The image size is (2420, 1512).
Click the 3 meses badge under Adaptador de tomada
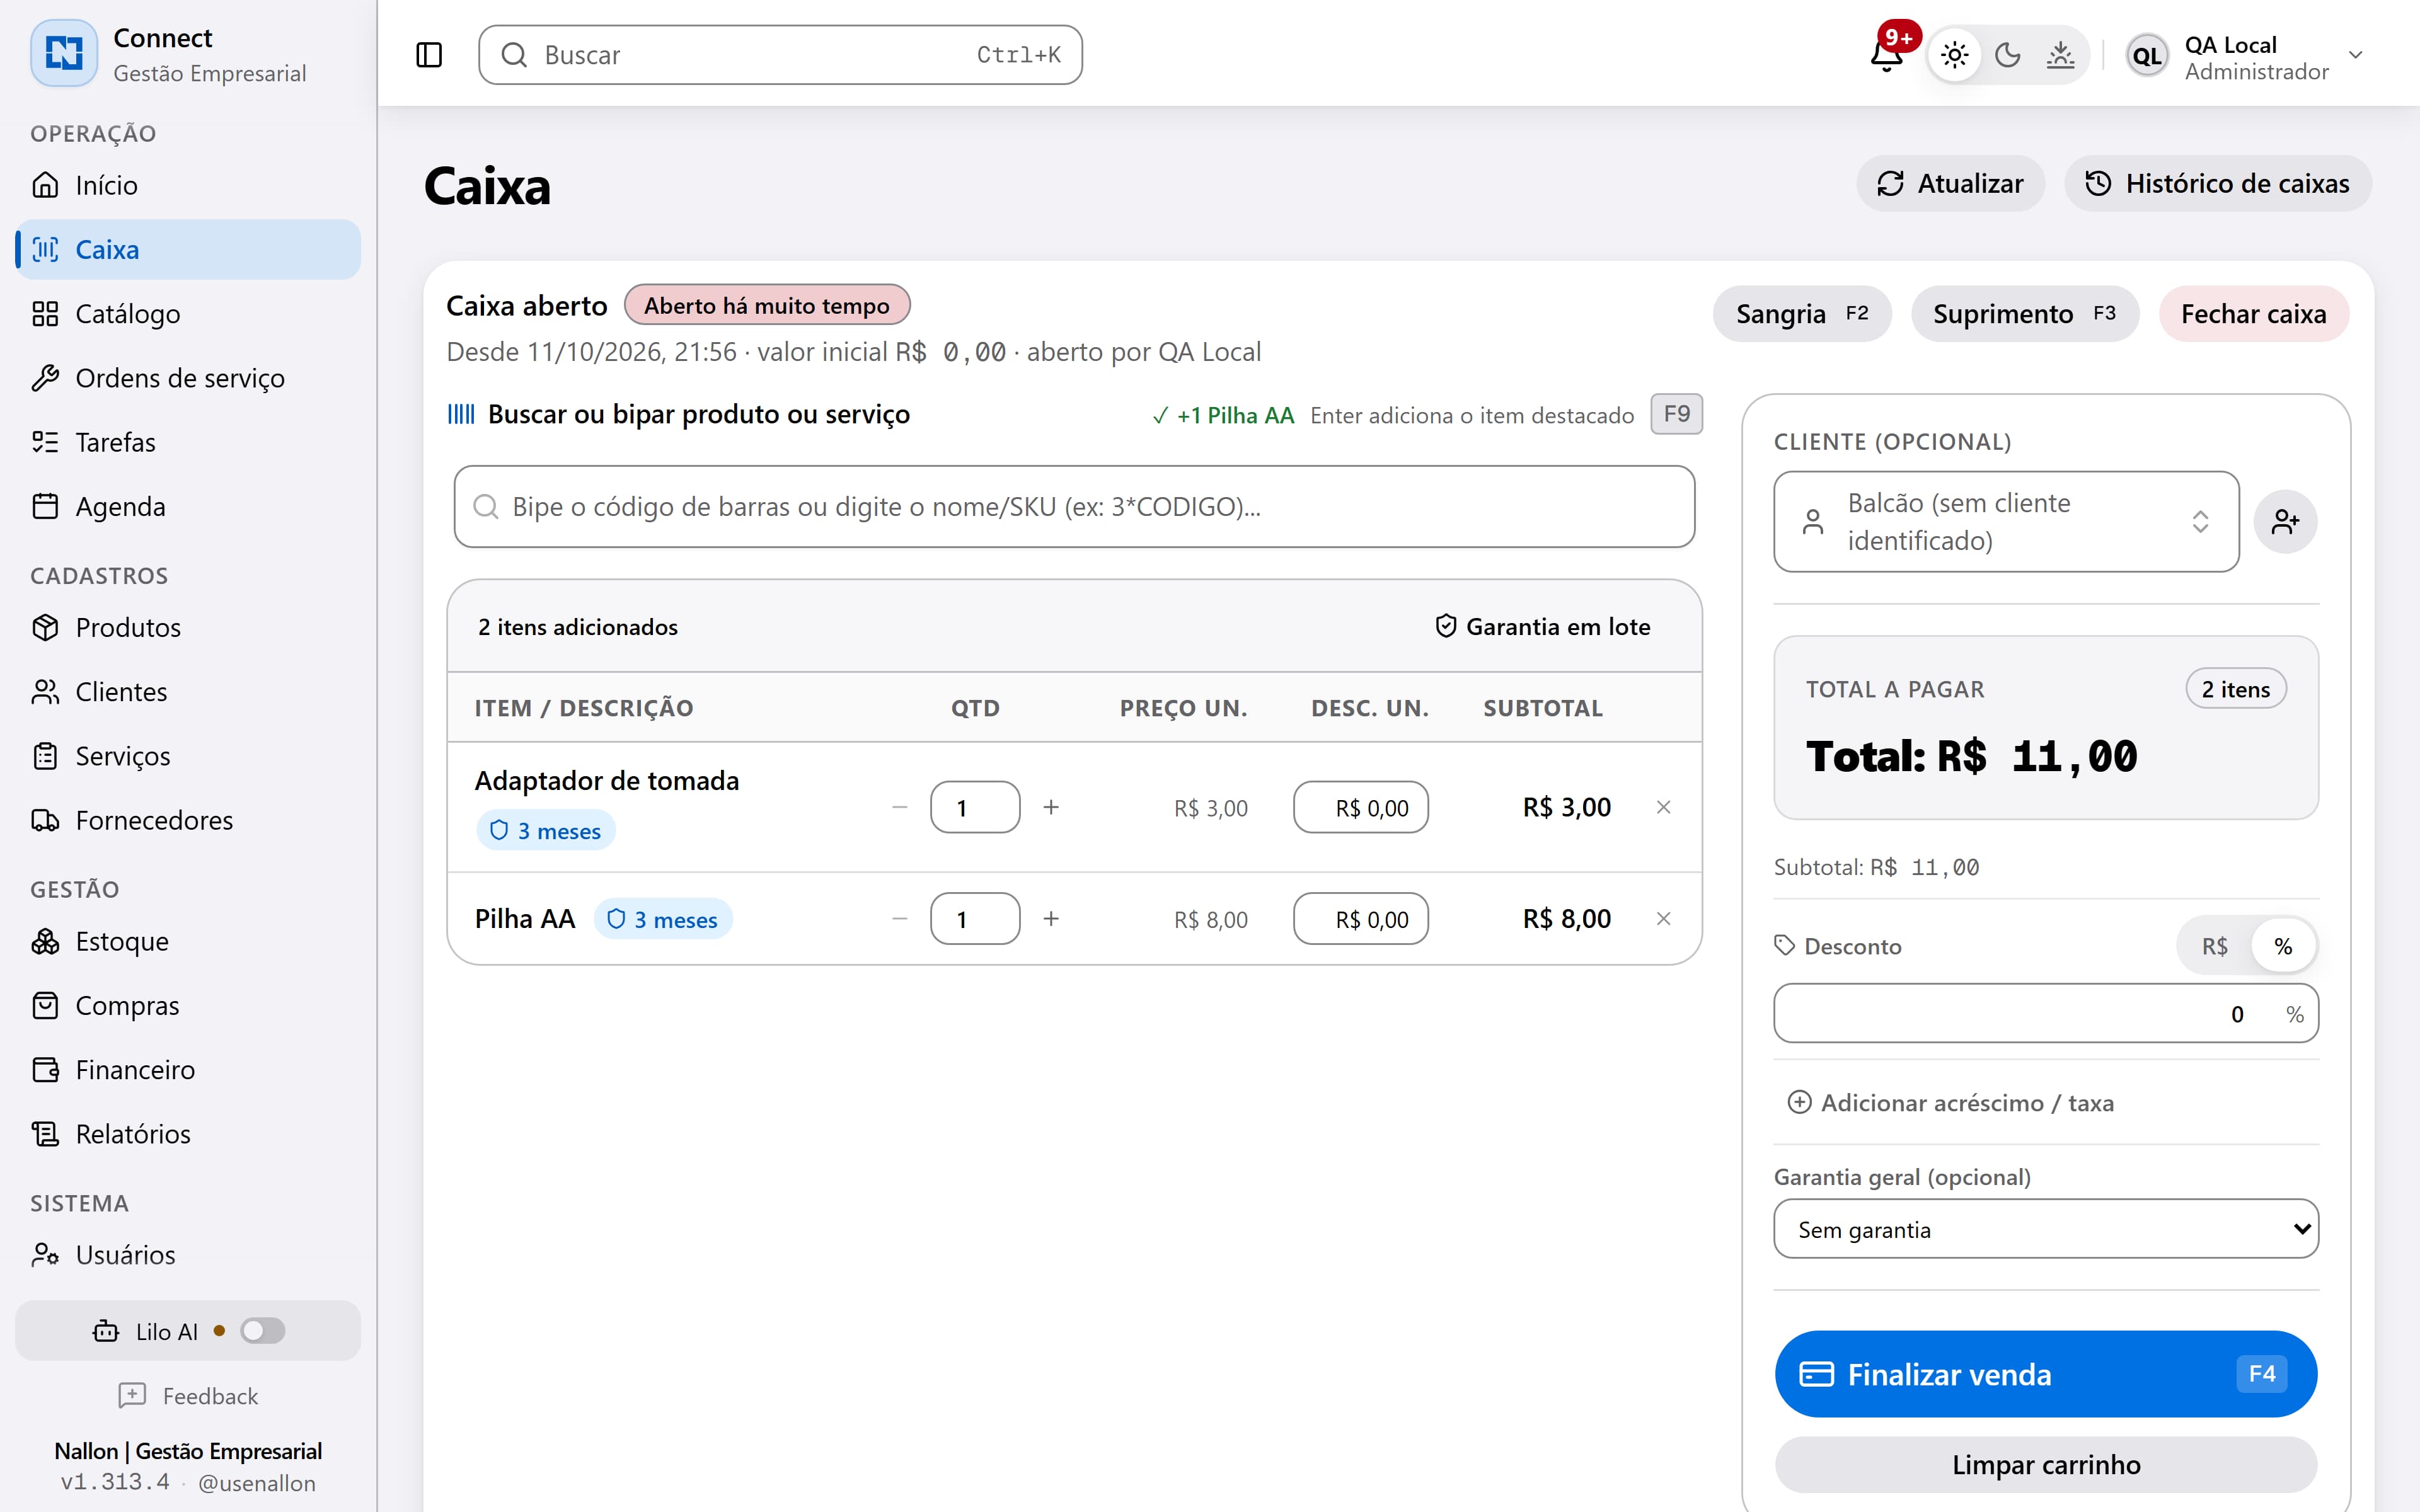click(546, 830)
